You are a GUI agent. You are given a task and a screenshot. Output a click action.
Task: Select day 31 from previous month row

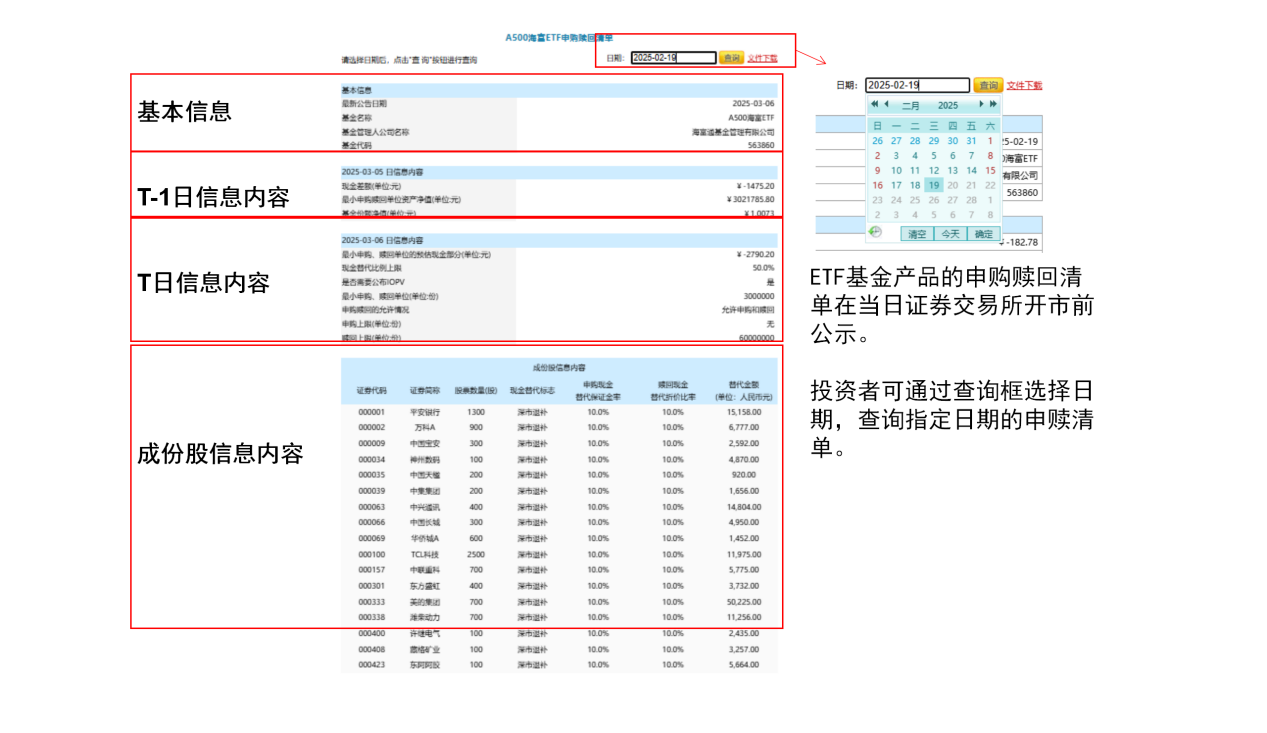[971, 141]
